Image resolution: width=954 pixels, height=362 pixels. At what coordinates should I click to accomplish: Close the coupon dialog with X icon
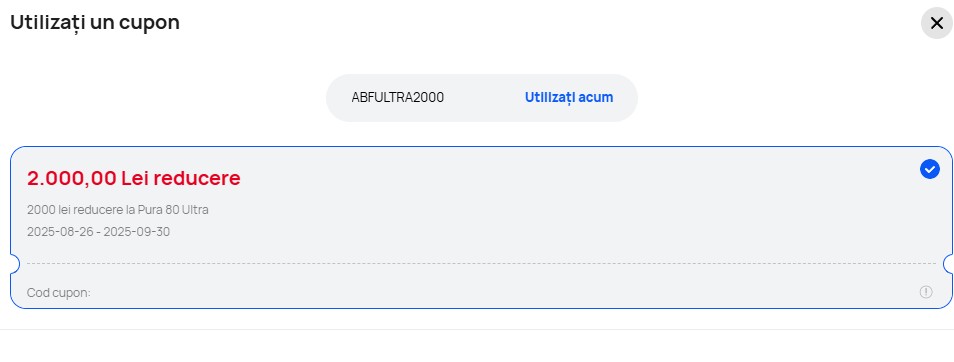pyautogui.click(x=936, y=24)
